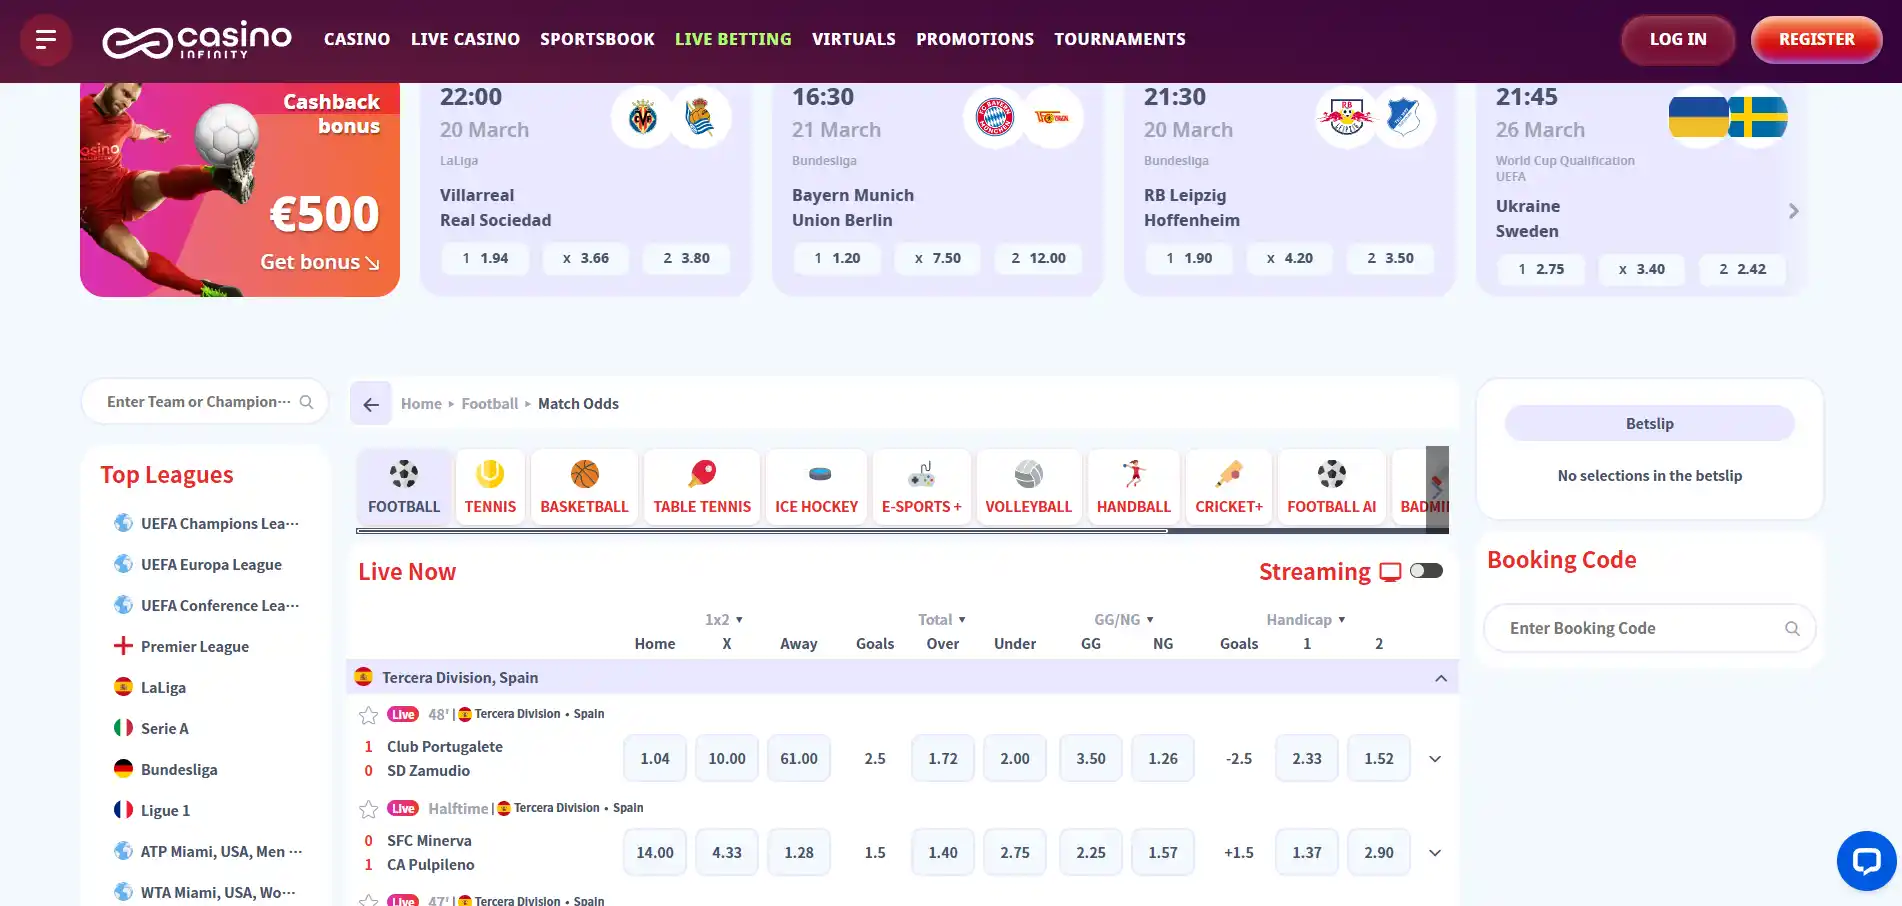This screenshot has width=1902, height=906.
Task: Open the hamburger menu icon
Action: (45, 40)
